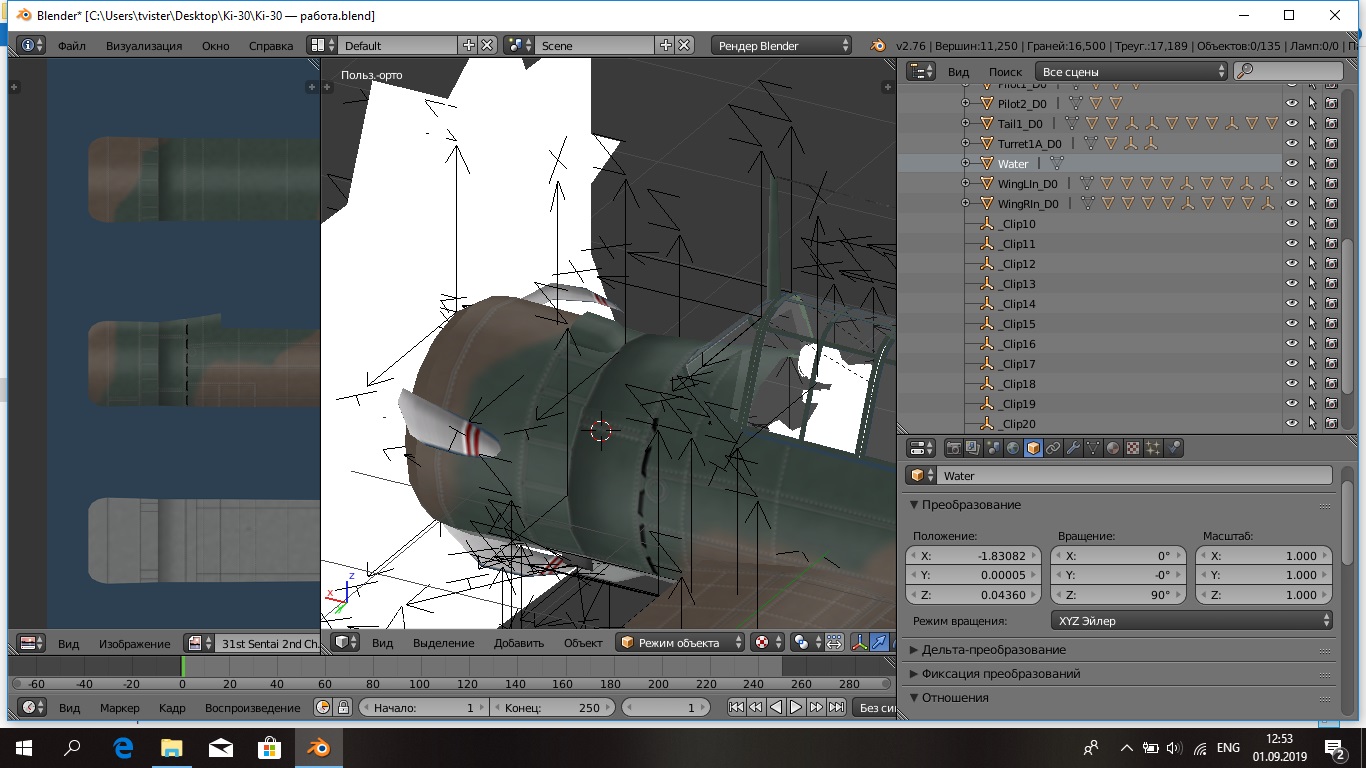1366x768 pixels.
Task: Click the Position X value field
Action: (x=973, y=556)
